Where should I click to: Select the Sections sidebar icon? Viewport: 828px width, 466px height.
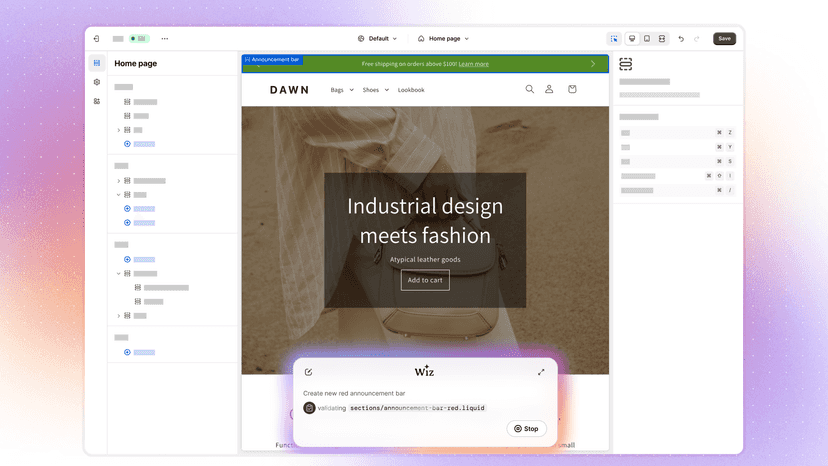click(97, 63)
